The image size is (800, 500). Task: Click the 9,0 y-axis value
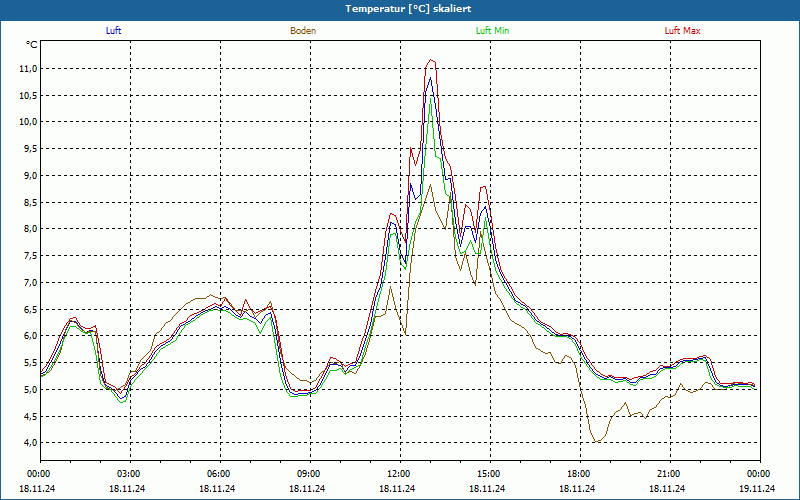pos(30,176)
